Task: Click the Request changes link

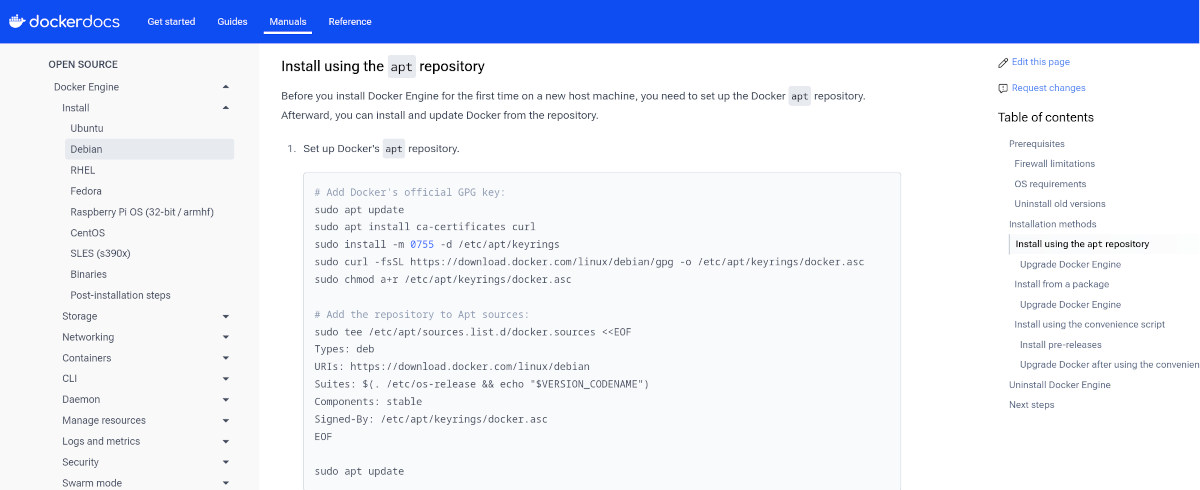Action: click(1048, 88)
